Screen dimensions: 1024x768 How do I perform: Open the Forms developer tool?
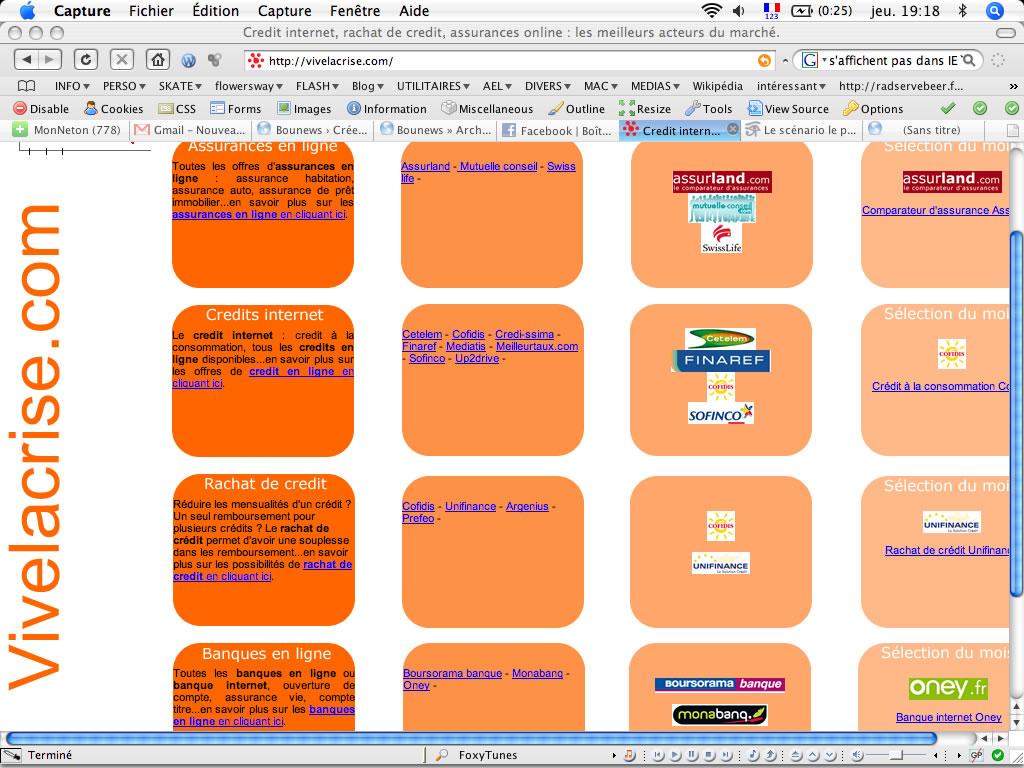[235, 108]
